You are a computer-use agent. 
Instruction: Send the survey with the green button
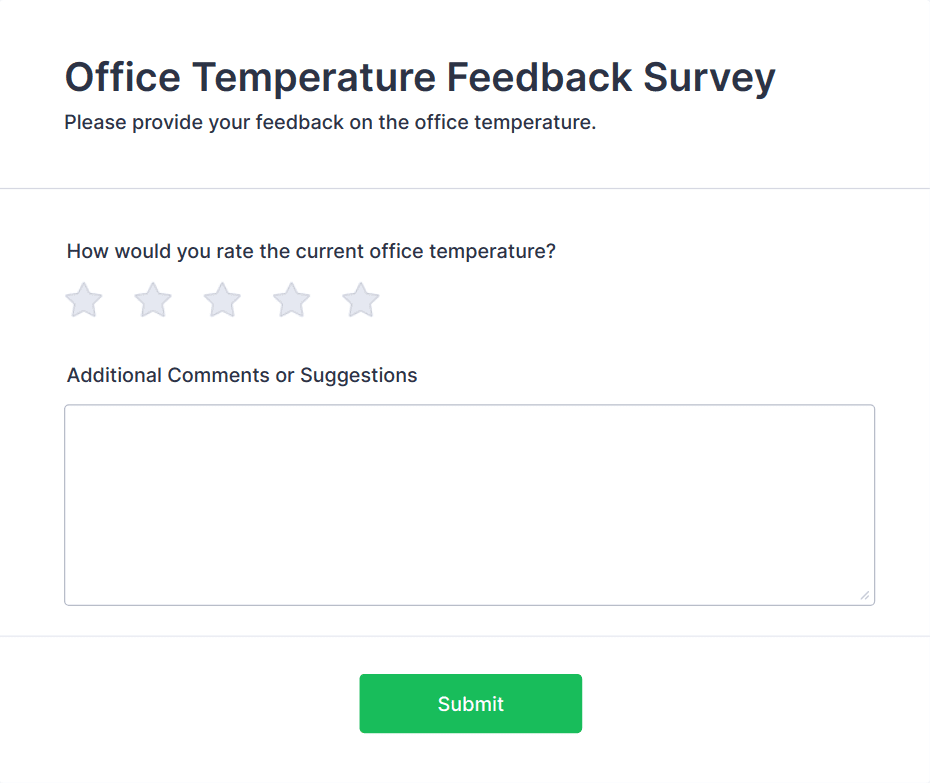470,704
